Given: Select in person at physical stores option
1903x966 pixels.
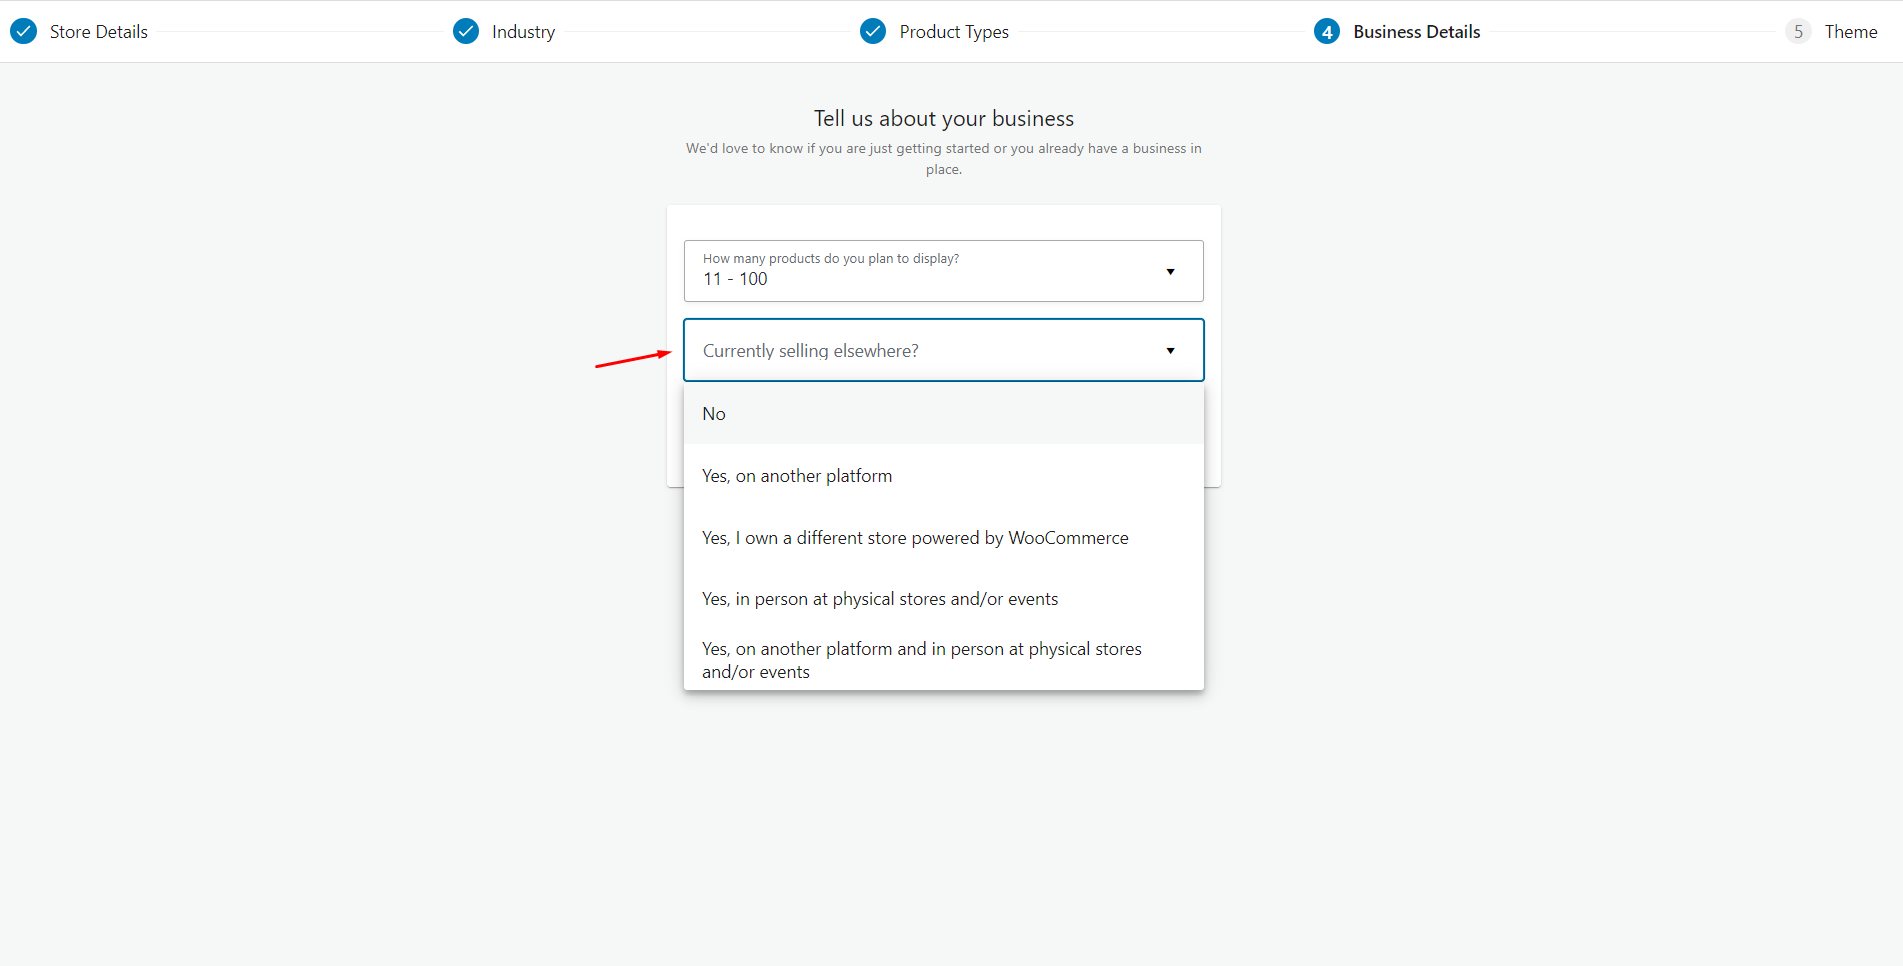Looking at the screenshot, I should [880, 599].
